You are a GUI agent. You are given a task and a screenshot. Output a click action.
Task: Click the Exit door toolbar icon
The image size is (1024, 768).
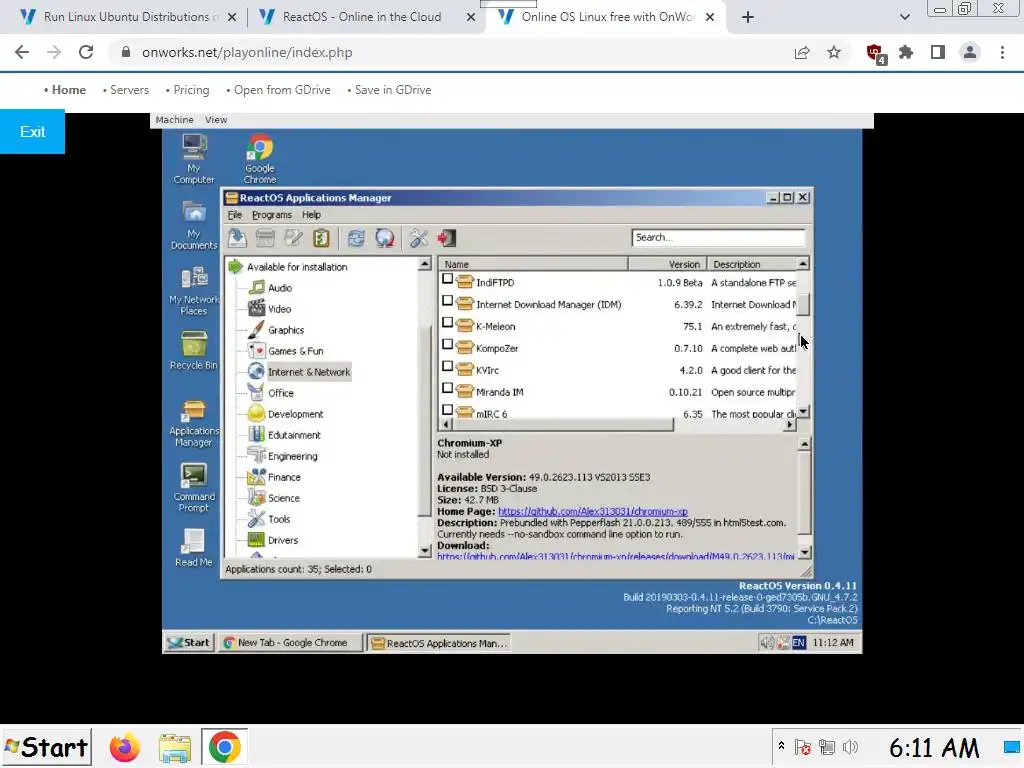point(447,238)
